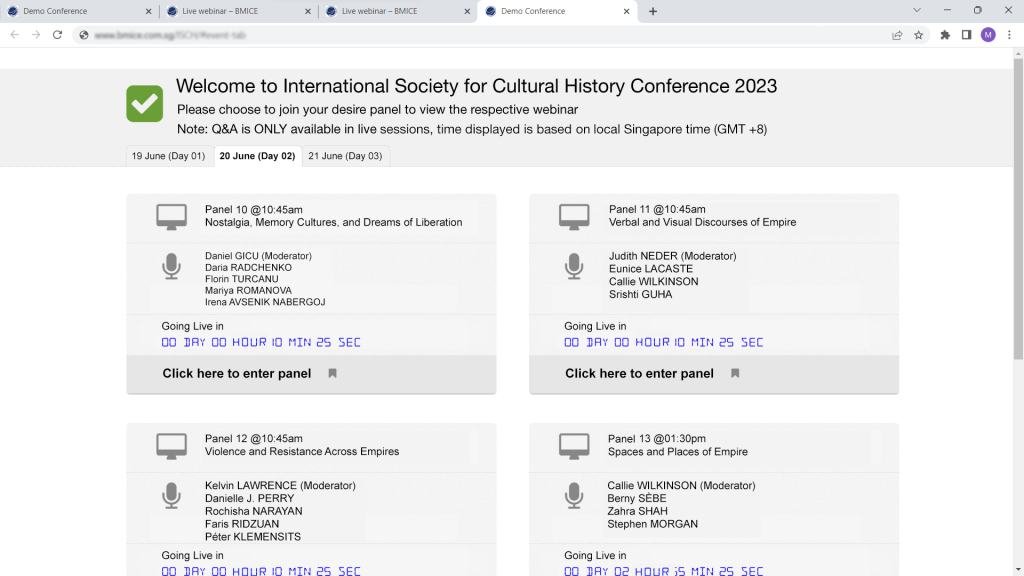Screen dimensions: 1024x576
Task: Click the conference welcome heading text
Action: click(x=477, y=86)
